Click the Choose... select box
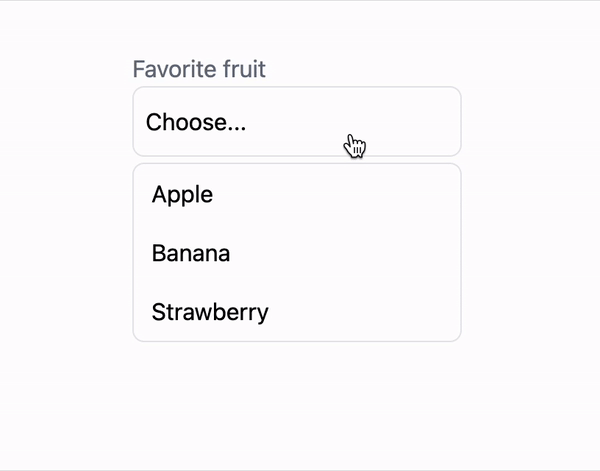This screenshot has width=600, height=471. point(297,122)
